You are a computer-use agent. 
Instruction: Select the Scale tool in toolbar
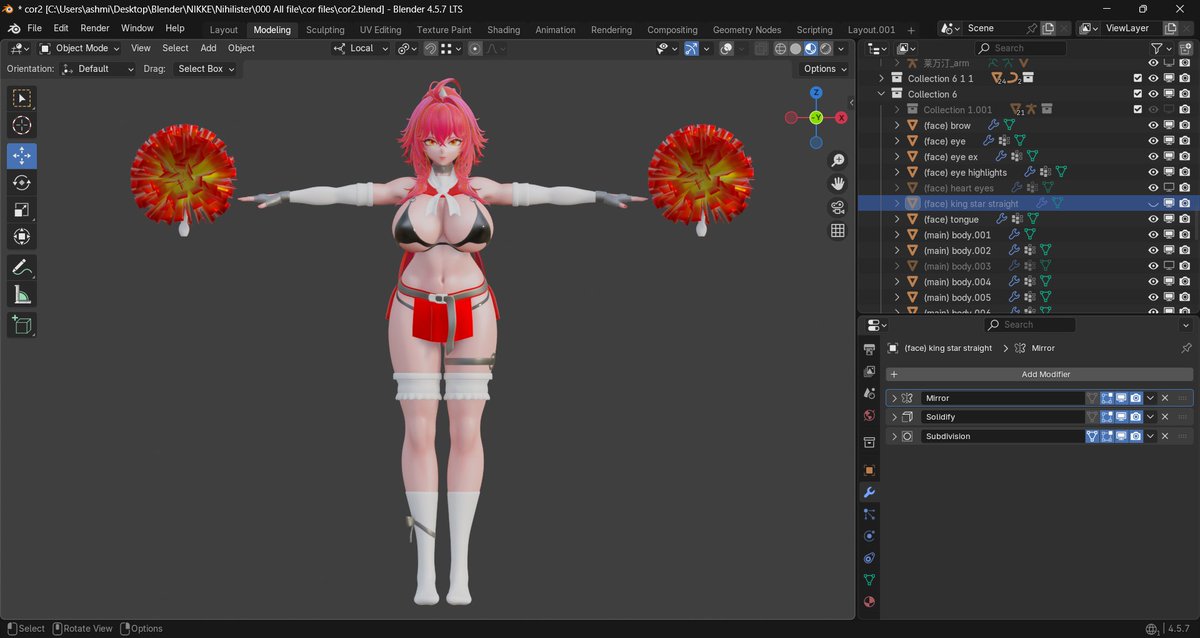(x=22, y=210)
